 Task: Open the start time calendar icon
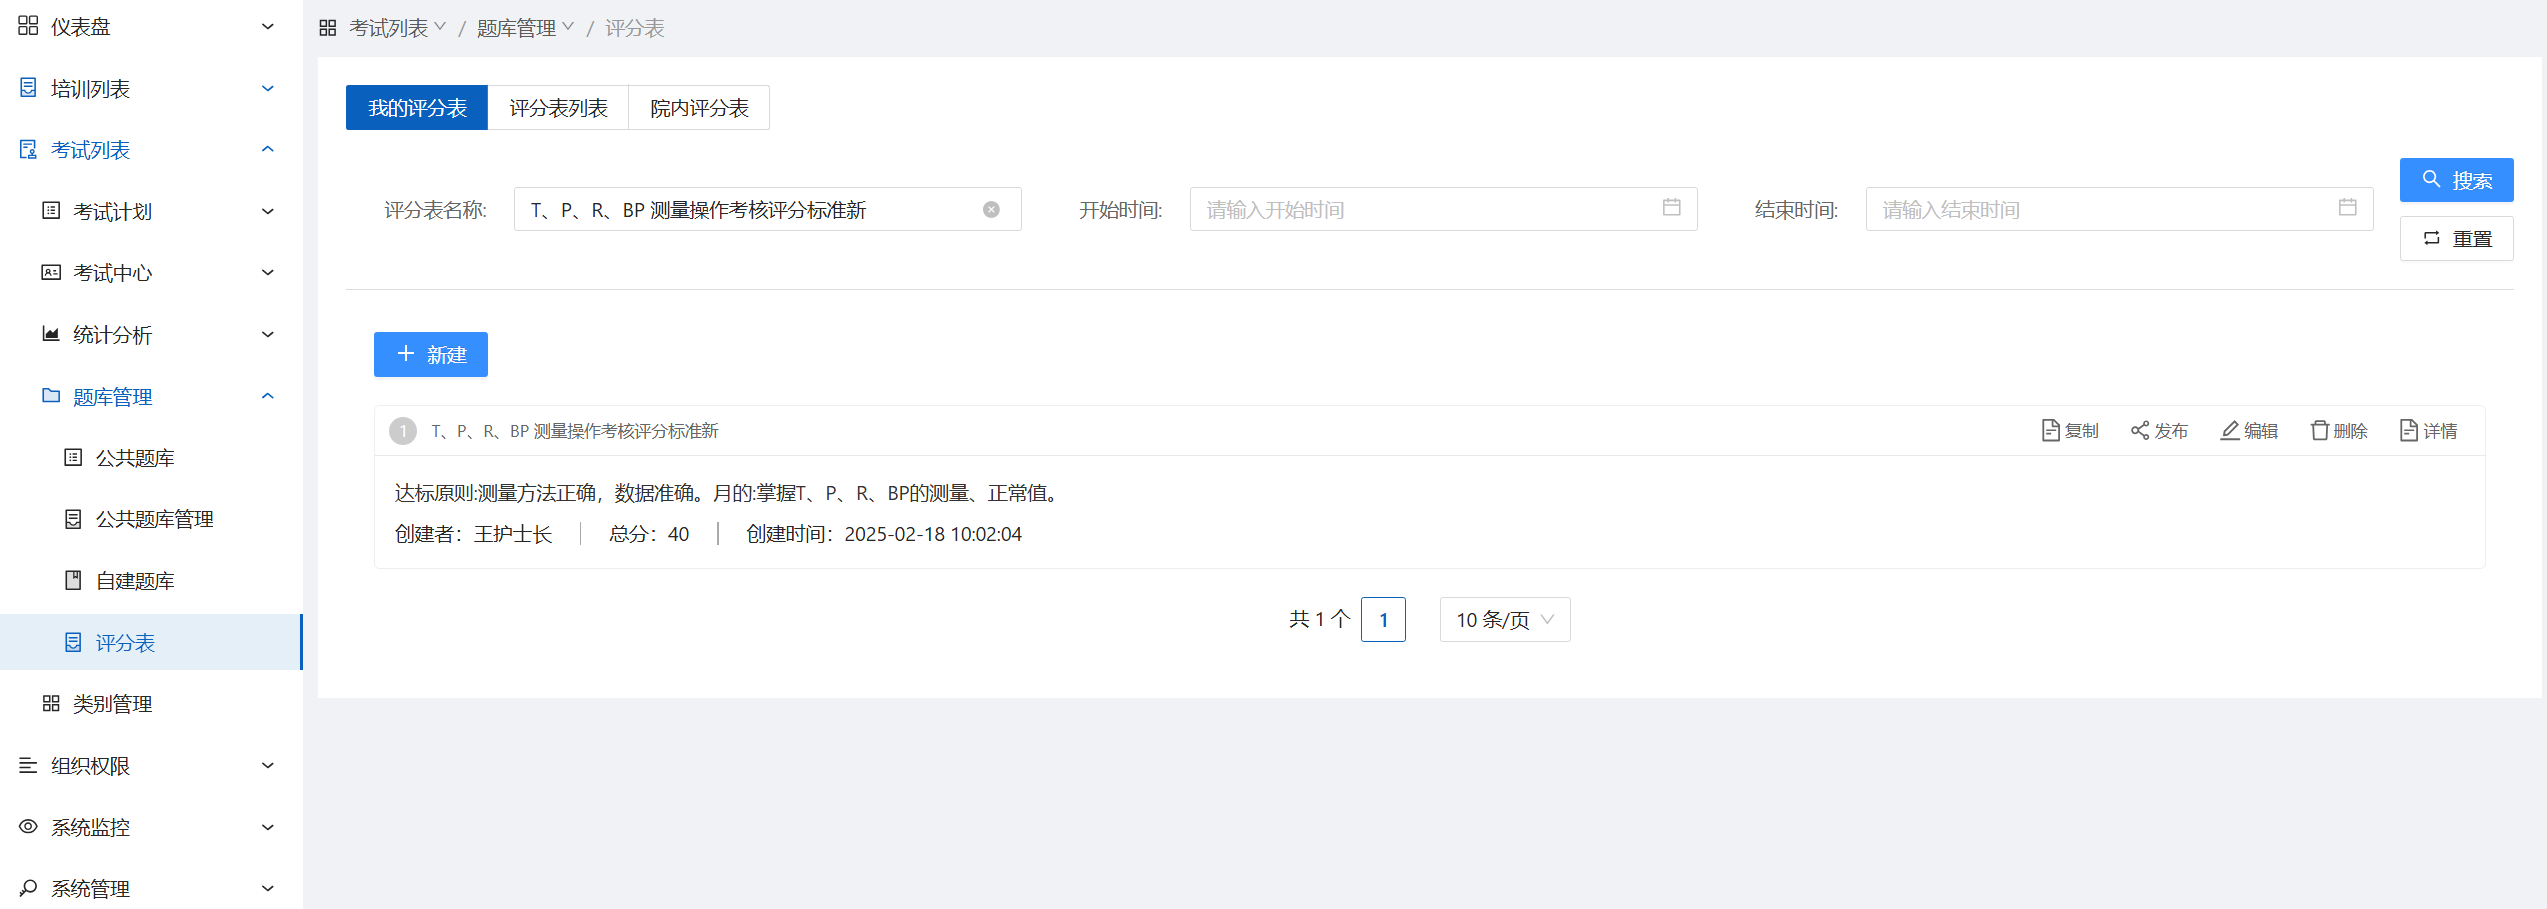pyautogui.click(x=1671, y=208)
